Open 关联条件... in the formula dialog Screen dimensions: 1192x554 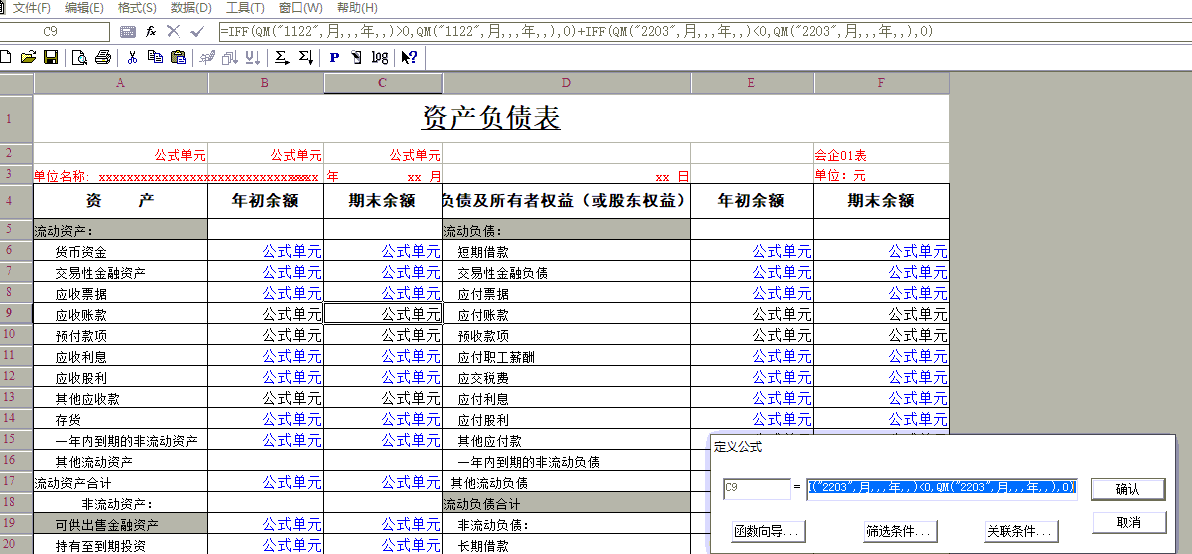coord(1021,532)
